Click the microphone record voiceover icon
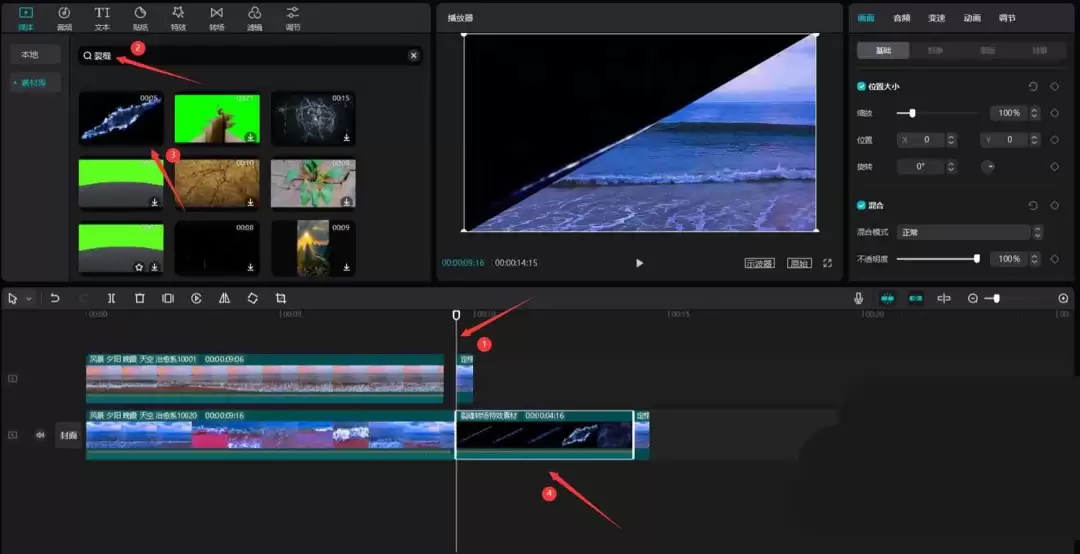 (x=858, y=298)
